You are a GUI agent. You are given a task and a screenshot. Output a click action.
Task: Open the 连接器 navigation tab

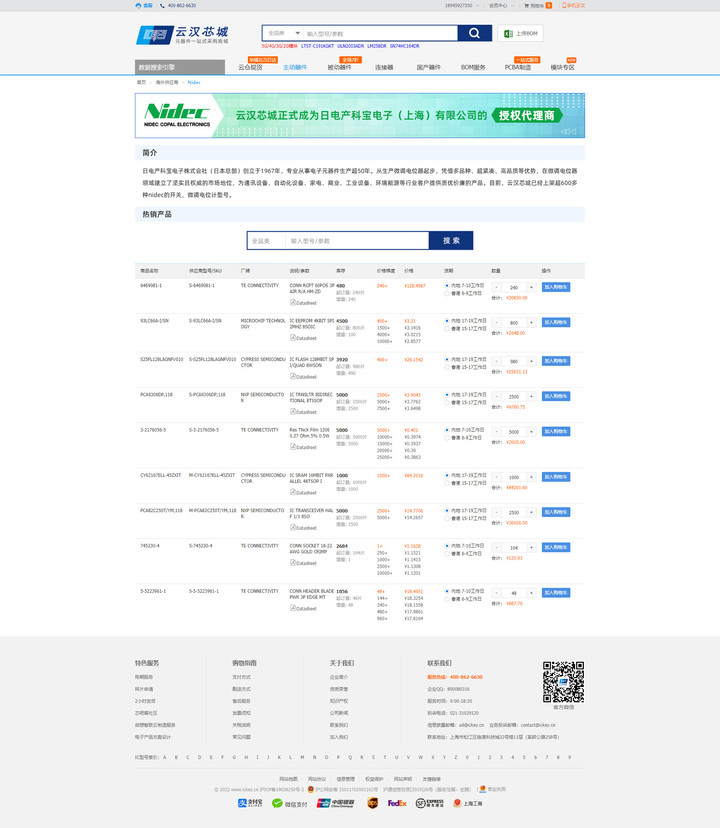pos(384,67)
